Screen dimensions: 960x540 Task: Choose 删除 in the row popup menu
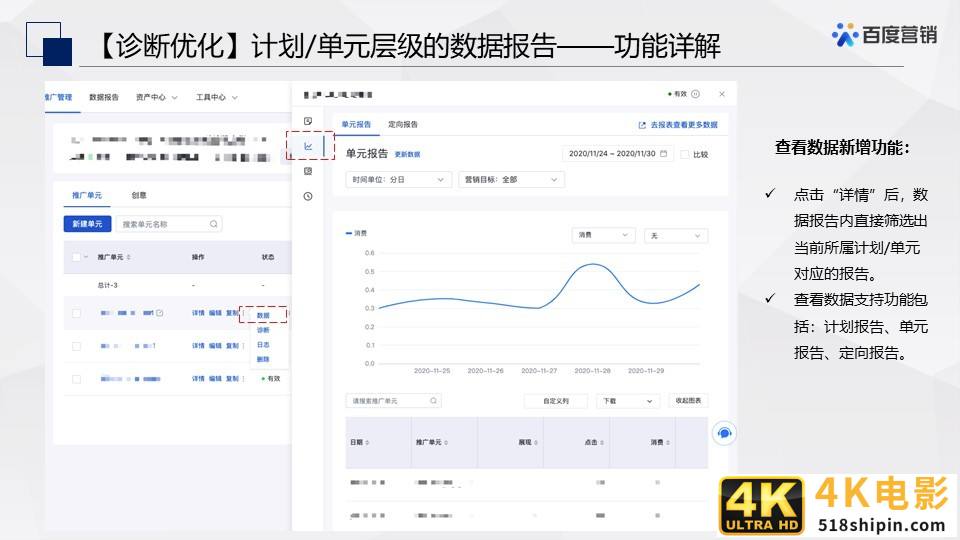click(x=263, y=359)
